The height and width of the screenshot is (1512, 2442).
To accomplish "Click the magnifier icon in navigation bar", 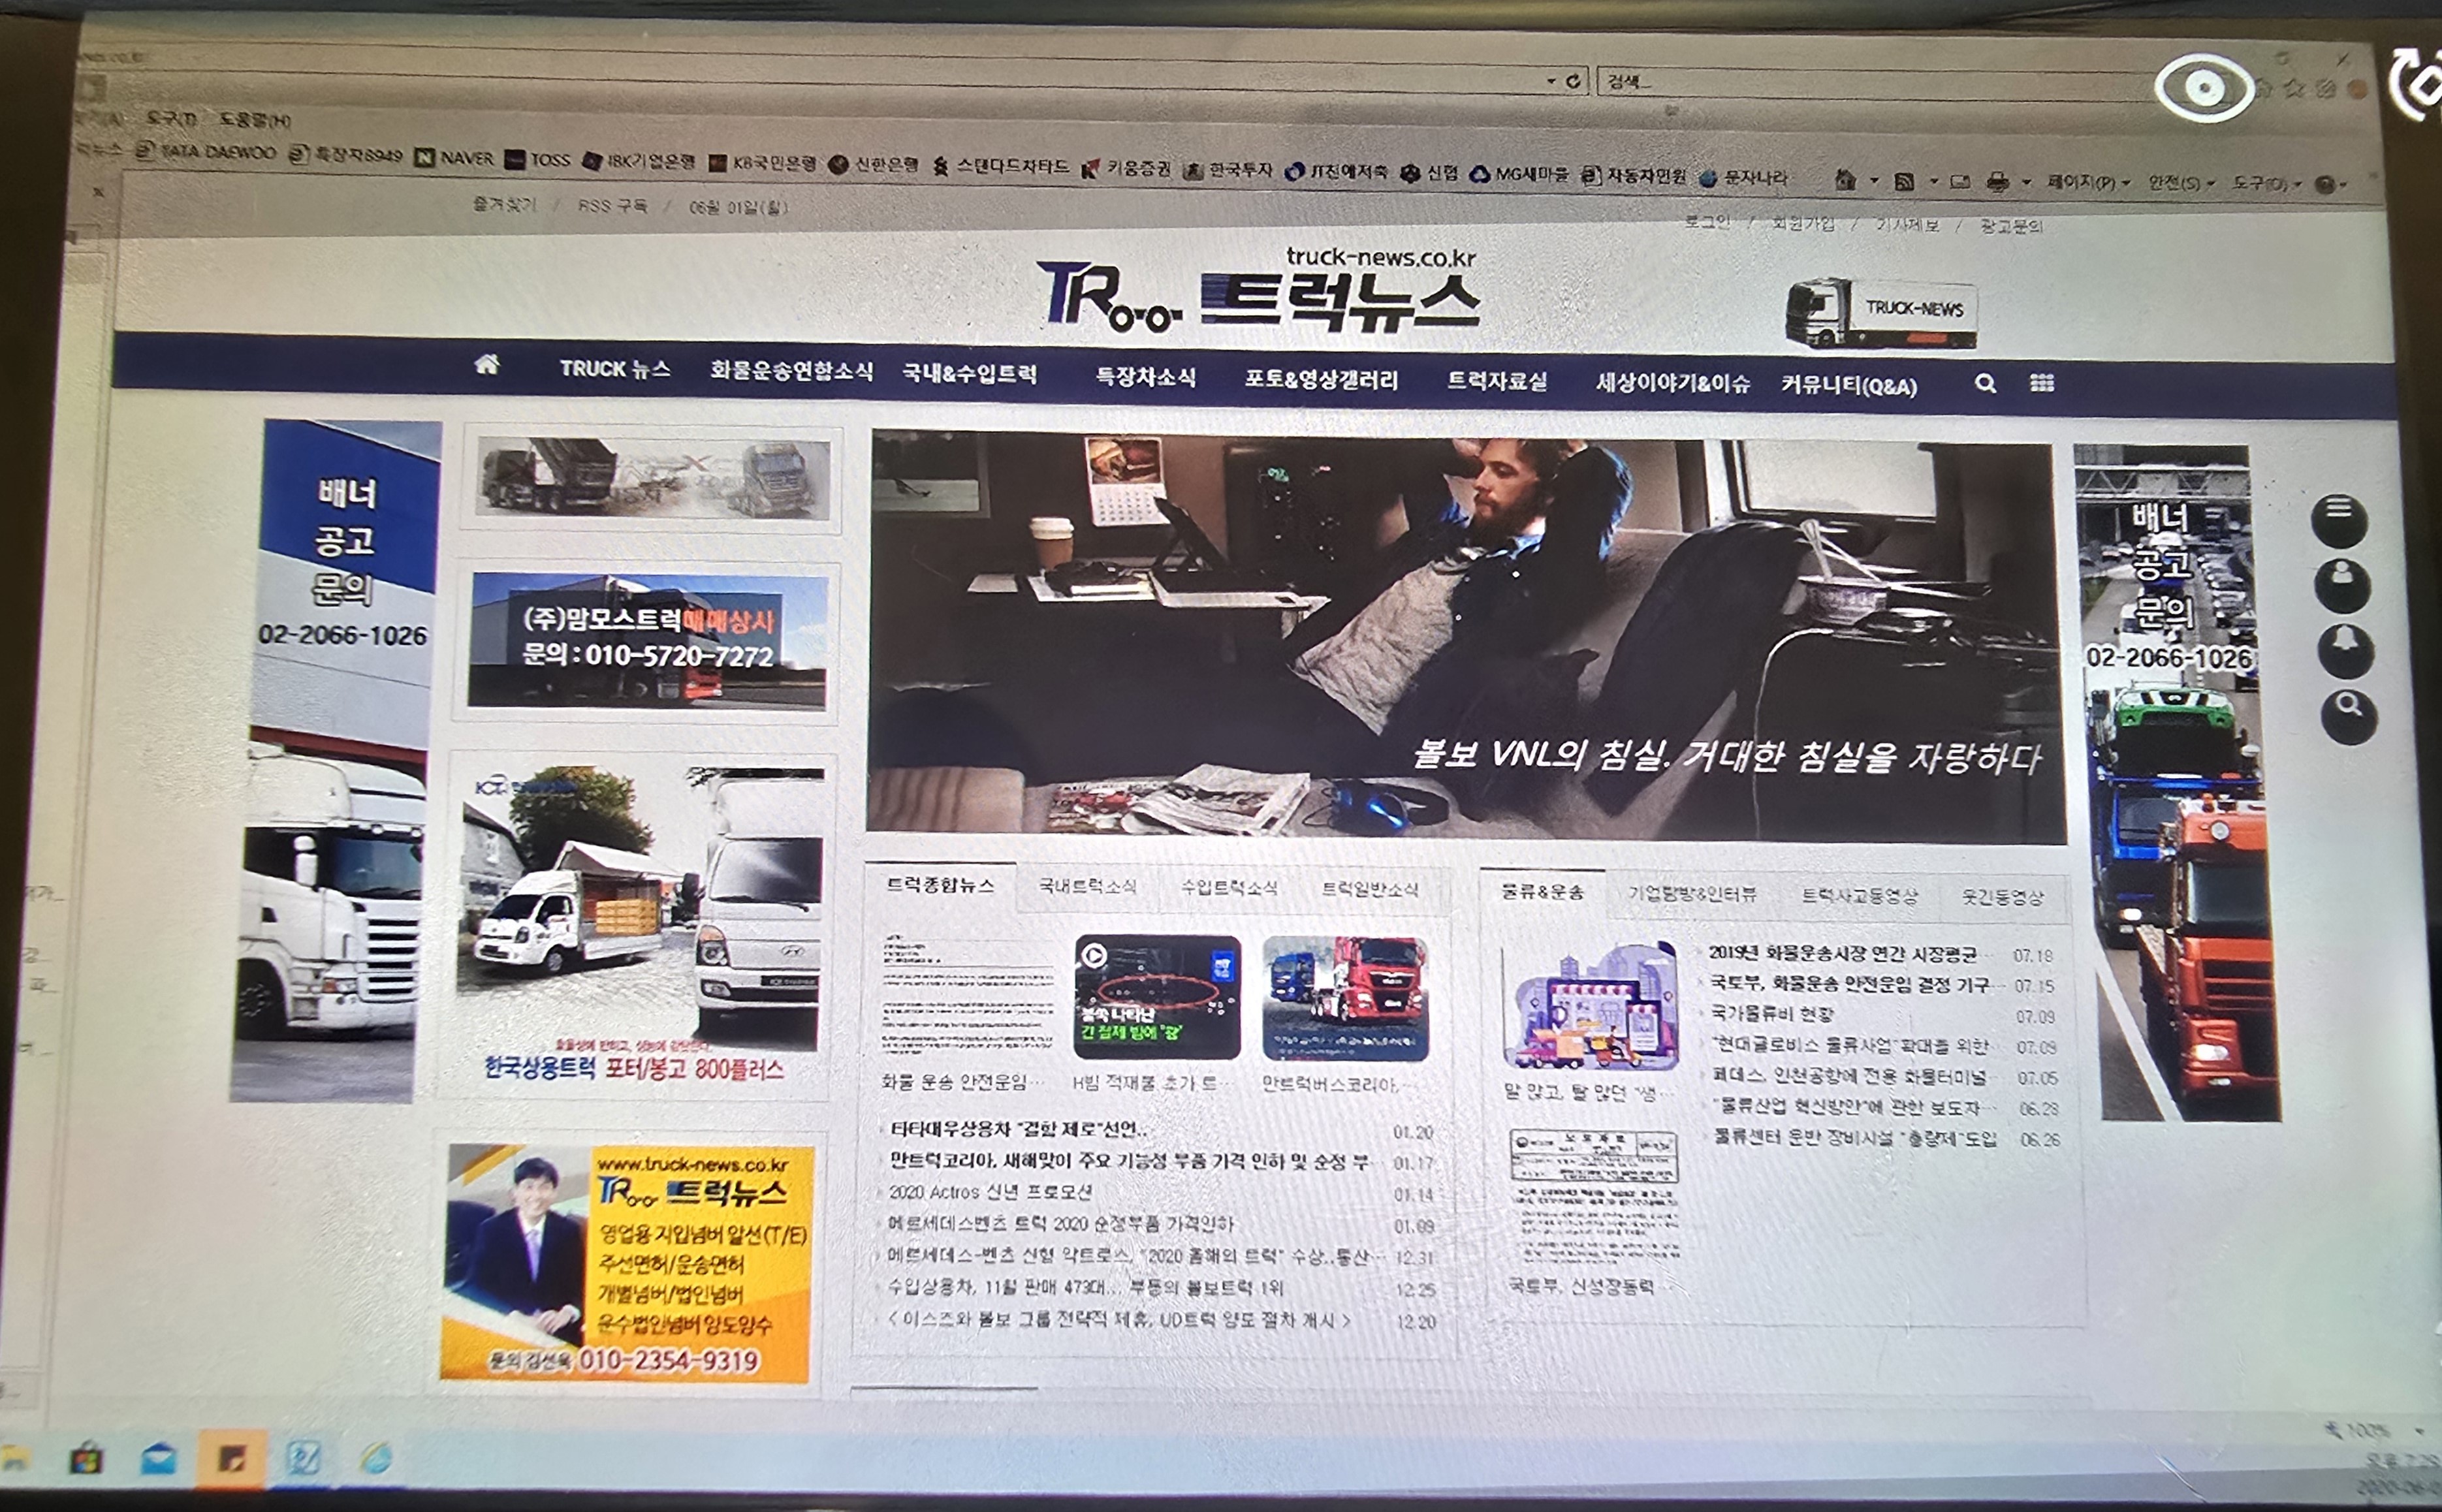I will pos(1985,383).
